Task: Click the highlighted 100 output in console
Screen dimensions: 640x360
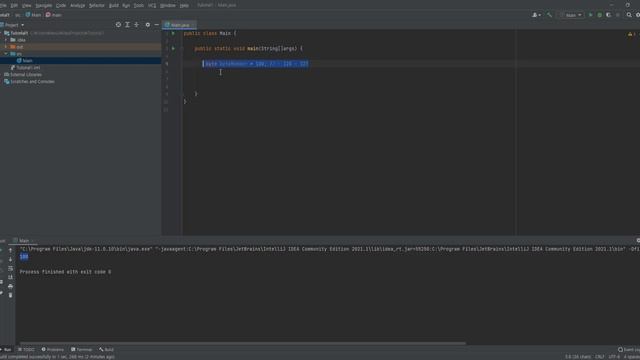Action: point(24,257)
